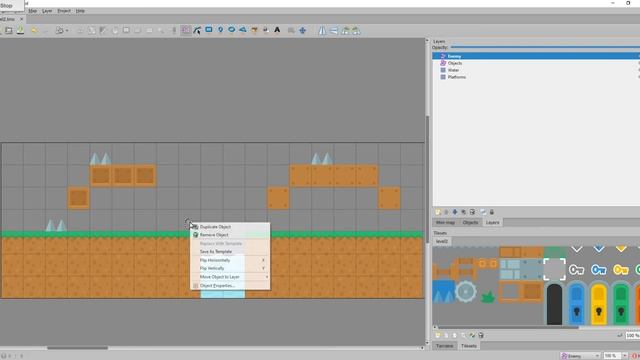Select the green locked door tile
The height and width of the screenshot is (360, 640).
pyautogui.click(x=620, y=304)
